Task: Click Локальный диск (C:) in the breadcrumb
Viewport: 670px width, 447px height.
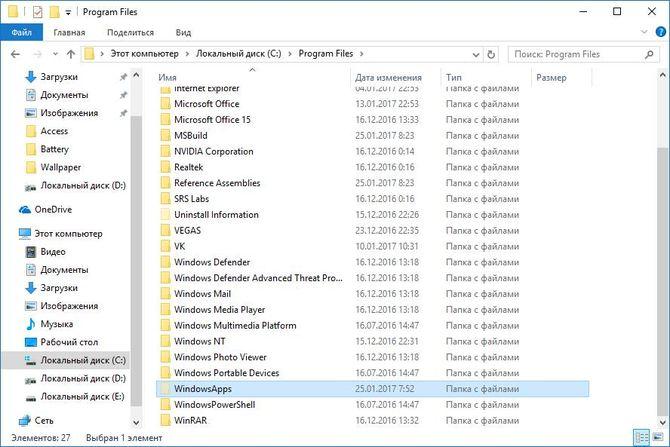Action: (x=238, y=54)
